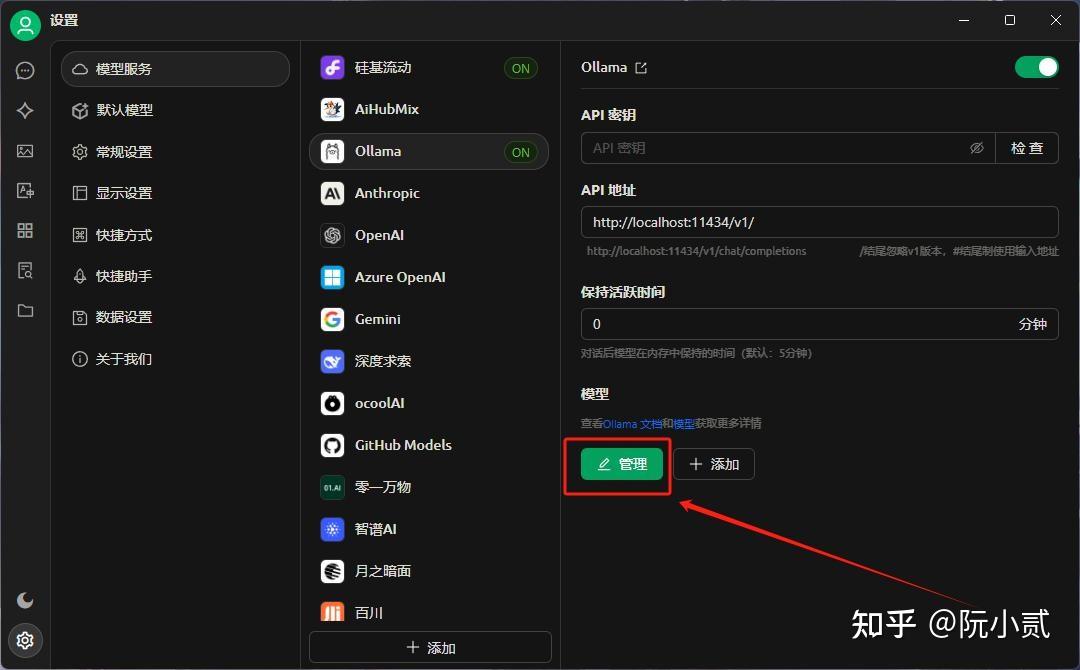Open Ollama external link icon
This screenshot has width=1080, height=670.
click(x=641, y=67)
